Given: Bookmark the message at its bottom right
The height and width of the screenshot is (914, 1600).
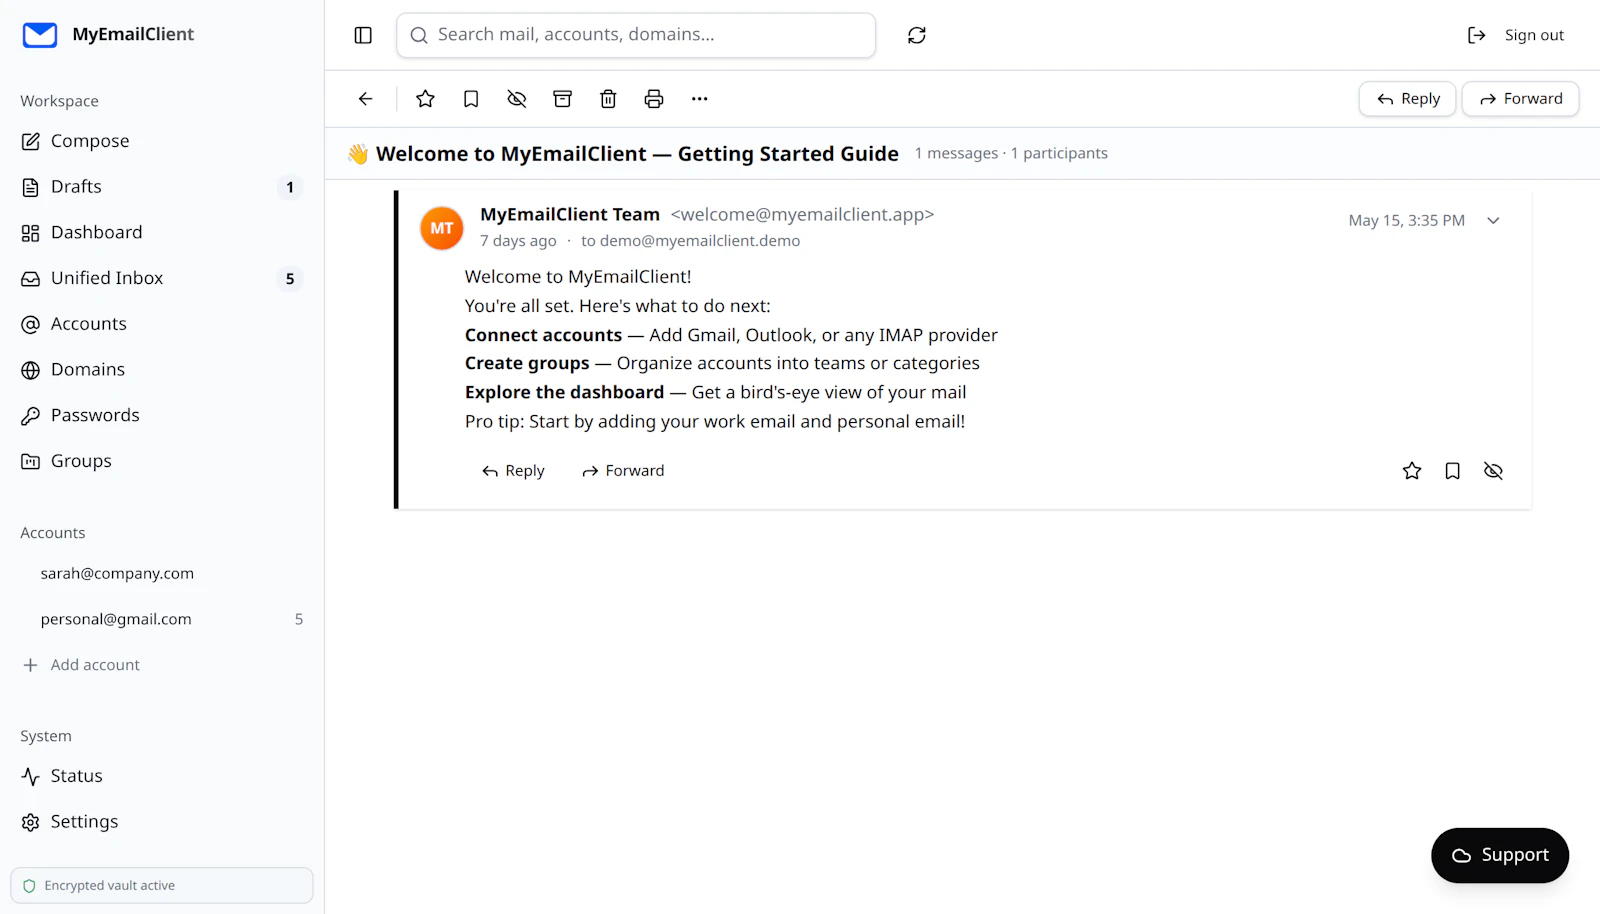Looking at the screenshot, I should tap(1453, 471).
